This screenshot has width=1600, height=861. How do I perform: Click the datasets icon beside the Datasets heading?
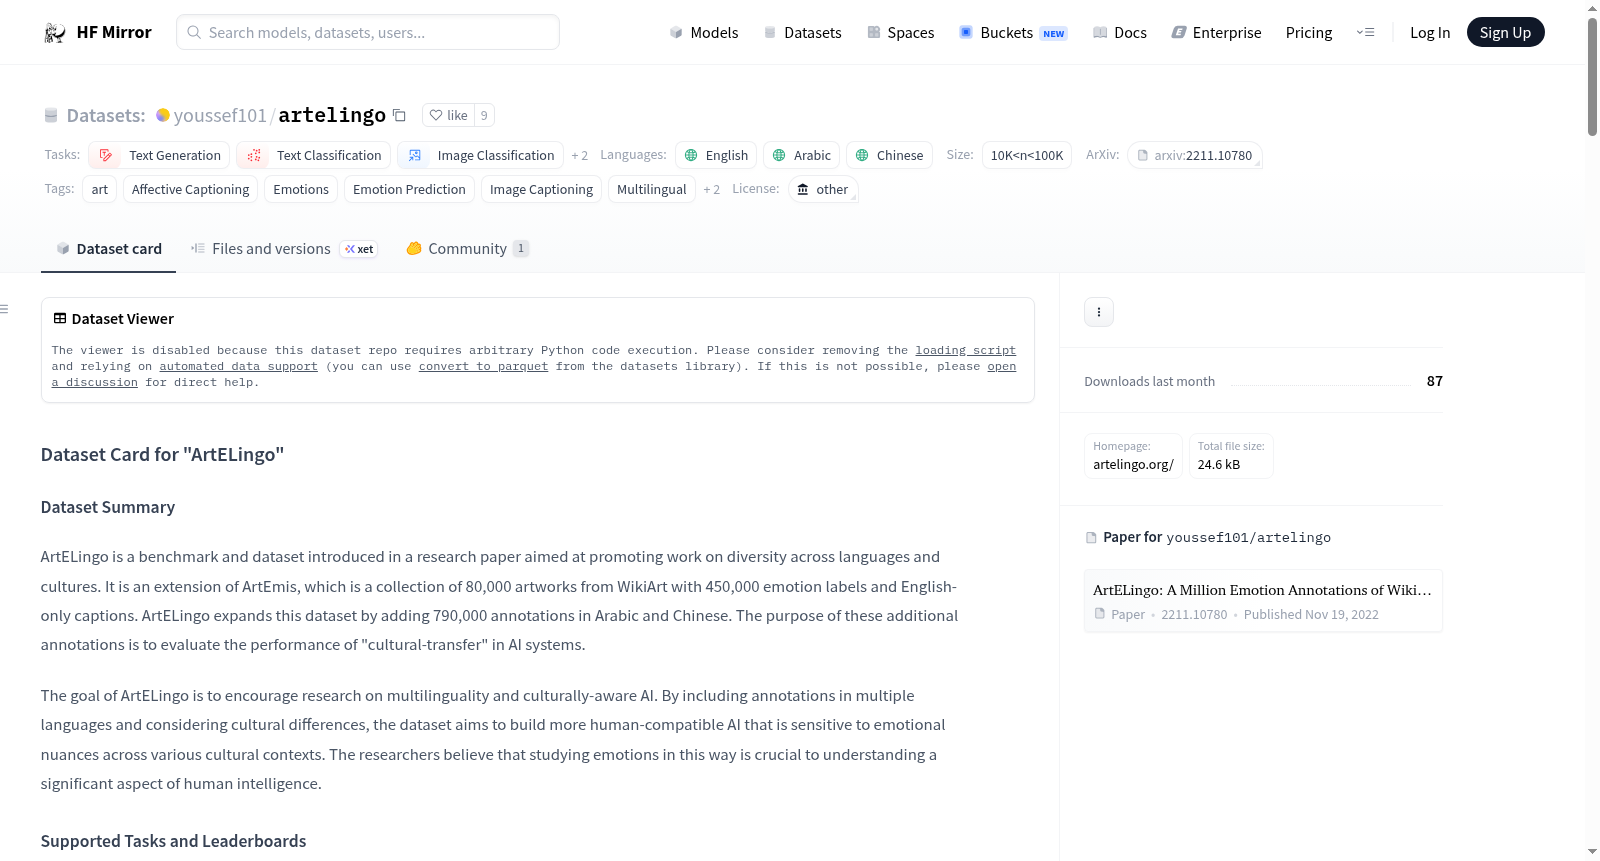[51, 115]
